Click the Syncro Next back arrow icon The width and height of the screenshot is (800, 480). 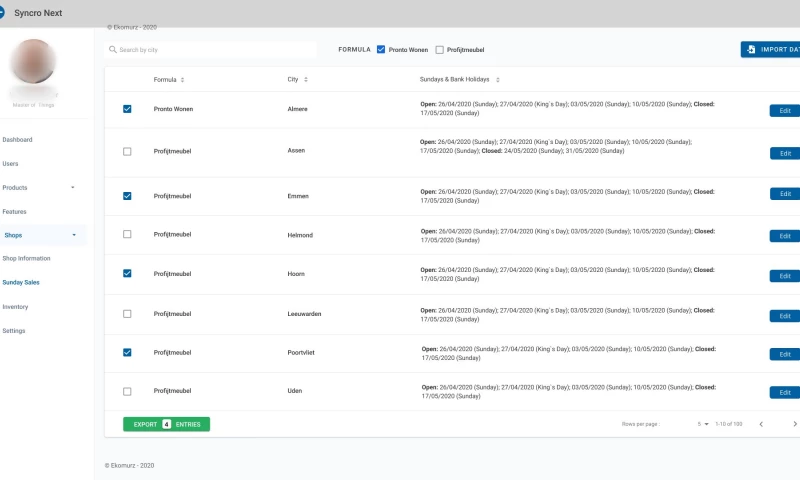(2, 13)
